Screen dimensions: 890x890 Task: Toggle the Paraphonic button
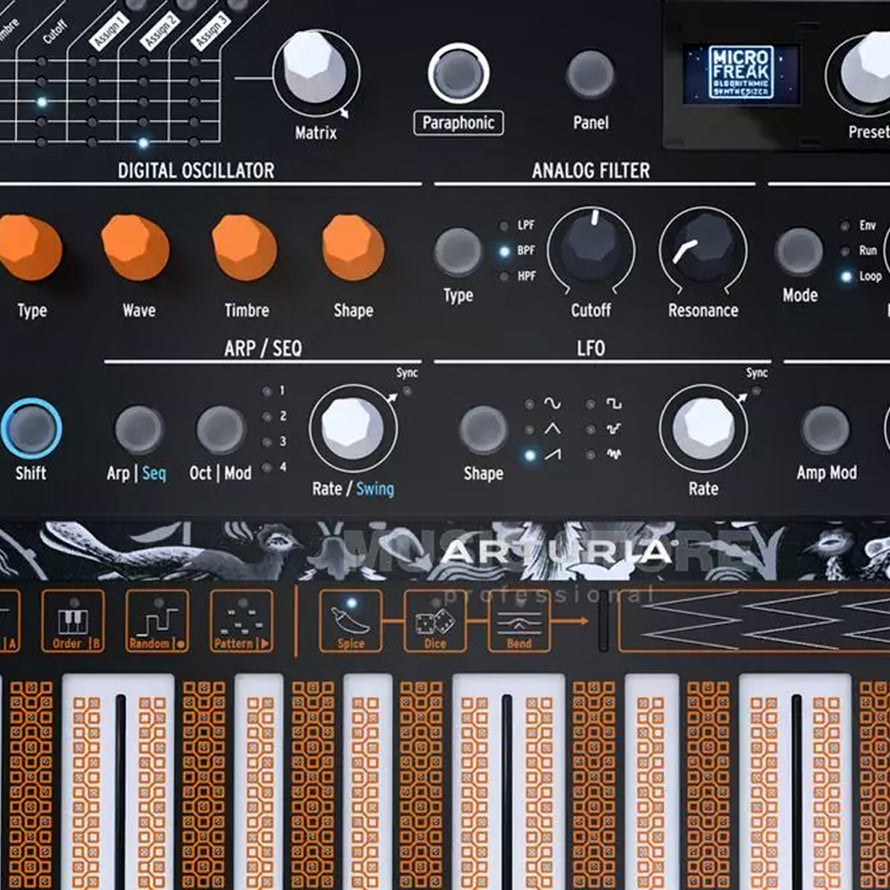pyautogui.click(x=459, y=73)
